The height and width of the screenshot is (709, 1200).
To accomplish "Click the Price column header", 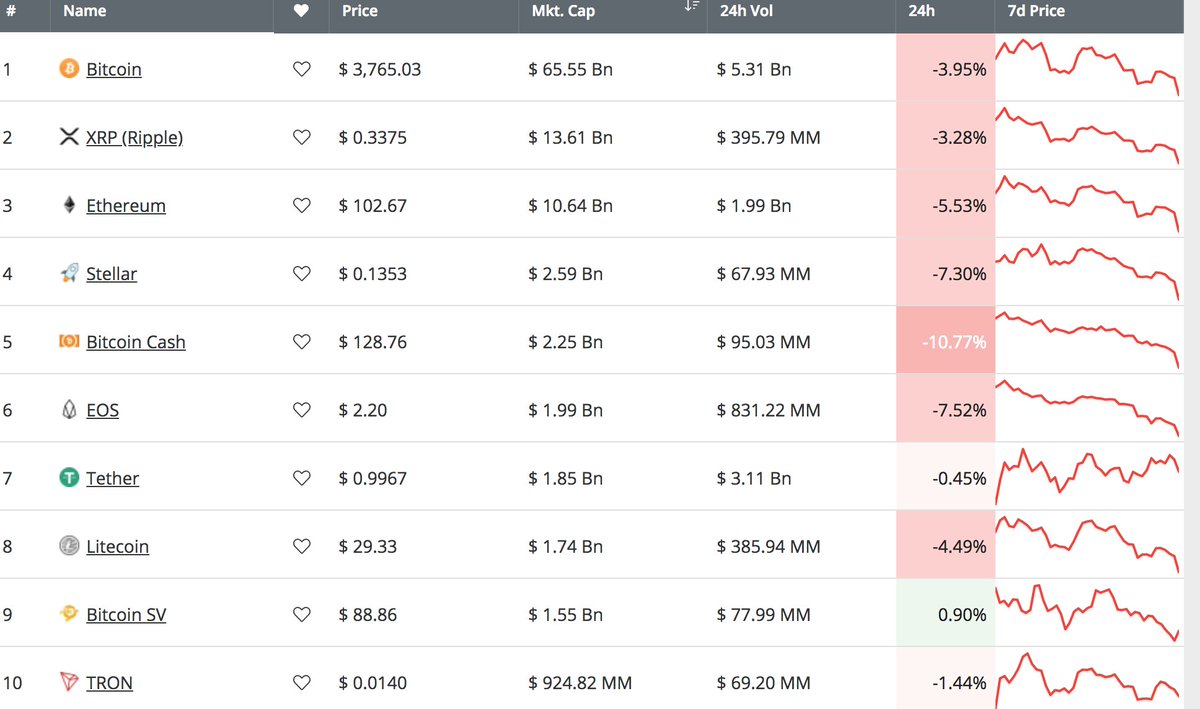I will [x=359, y=11].
